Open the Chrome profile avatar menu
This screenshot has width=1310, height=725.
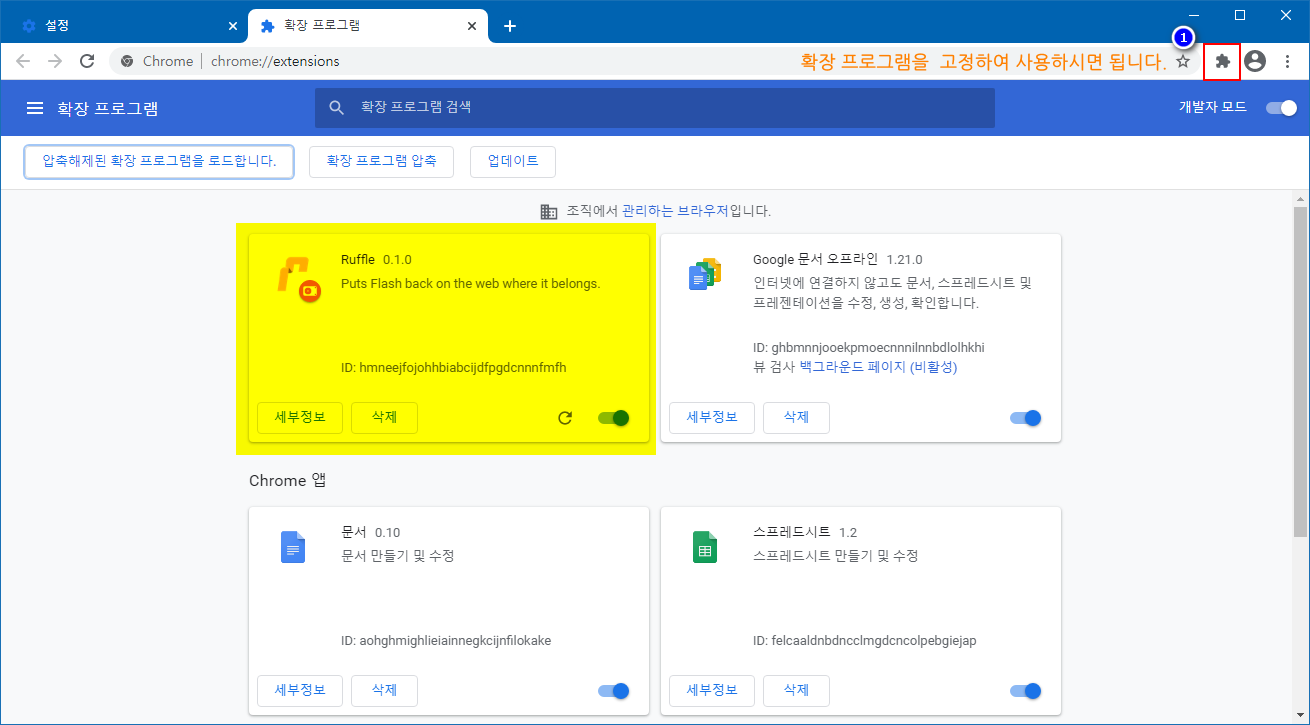pos(1255,61)
